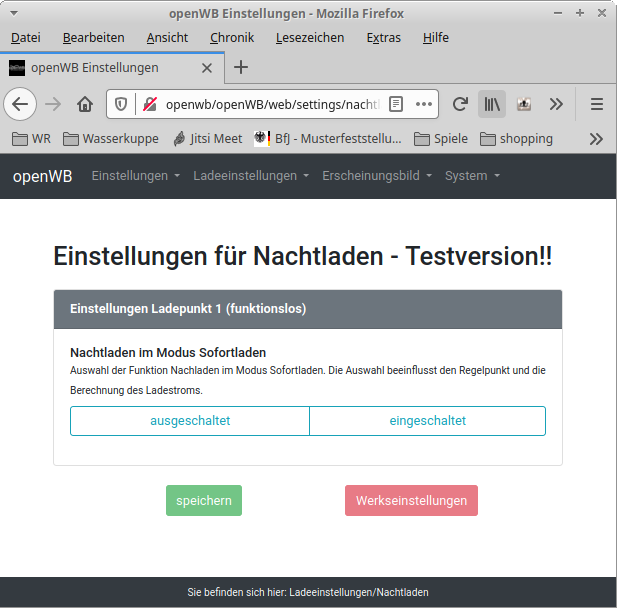The width and height of the screenshot is (617, 608).
Task: Expand the Erscheinungsbild dropdown
Action: tap(377, 176)
